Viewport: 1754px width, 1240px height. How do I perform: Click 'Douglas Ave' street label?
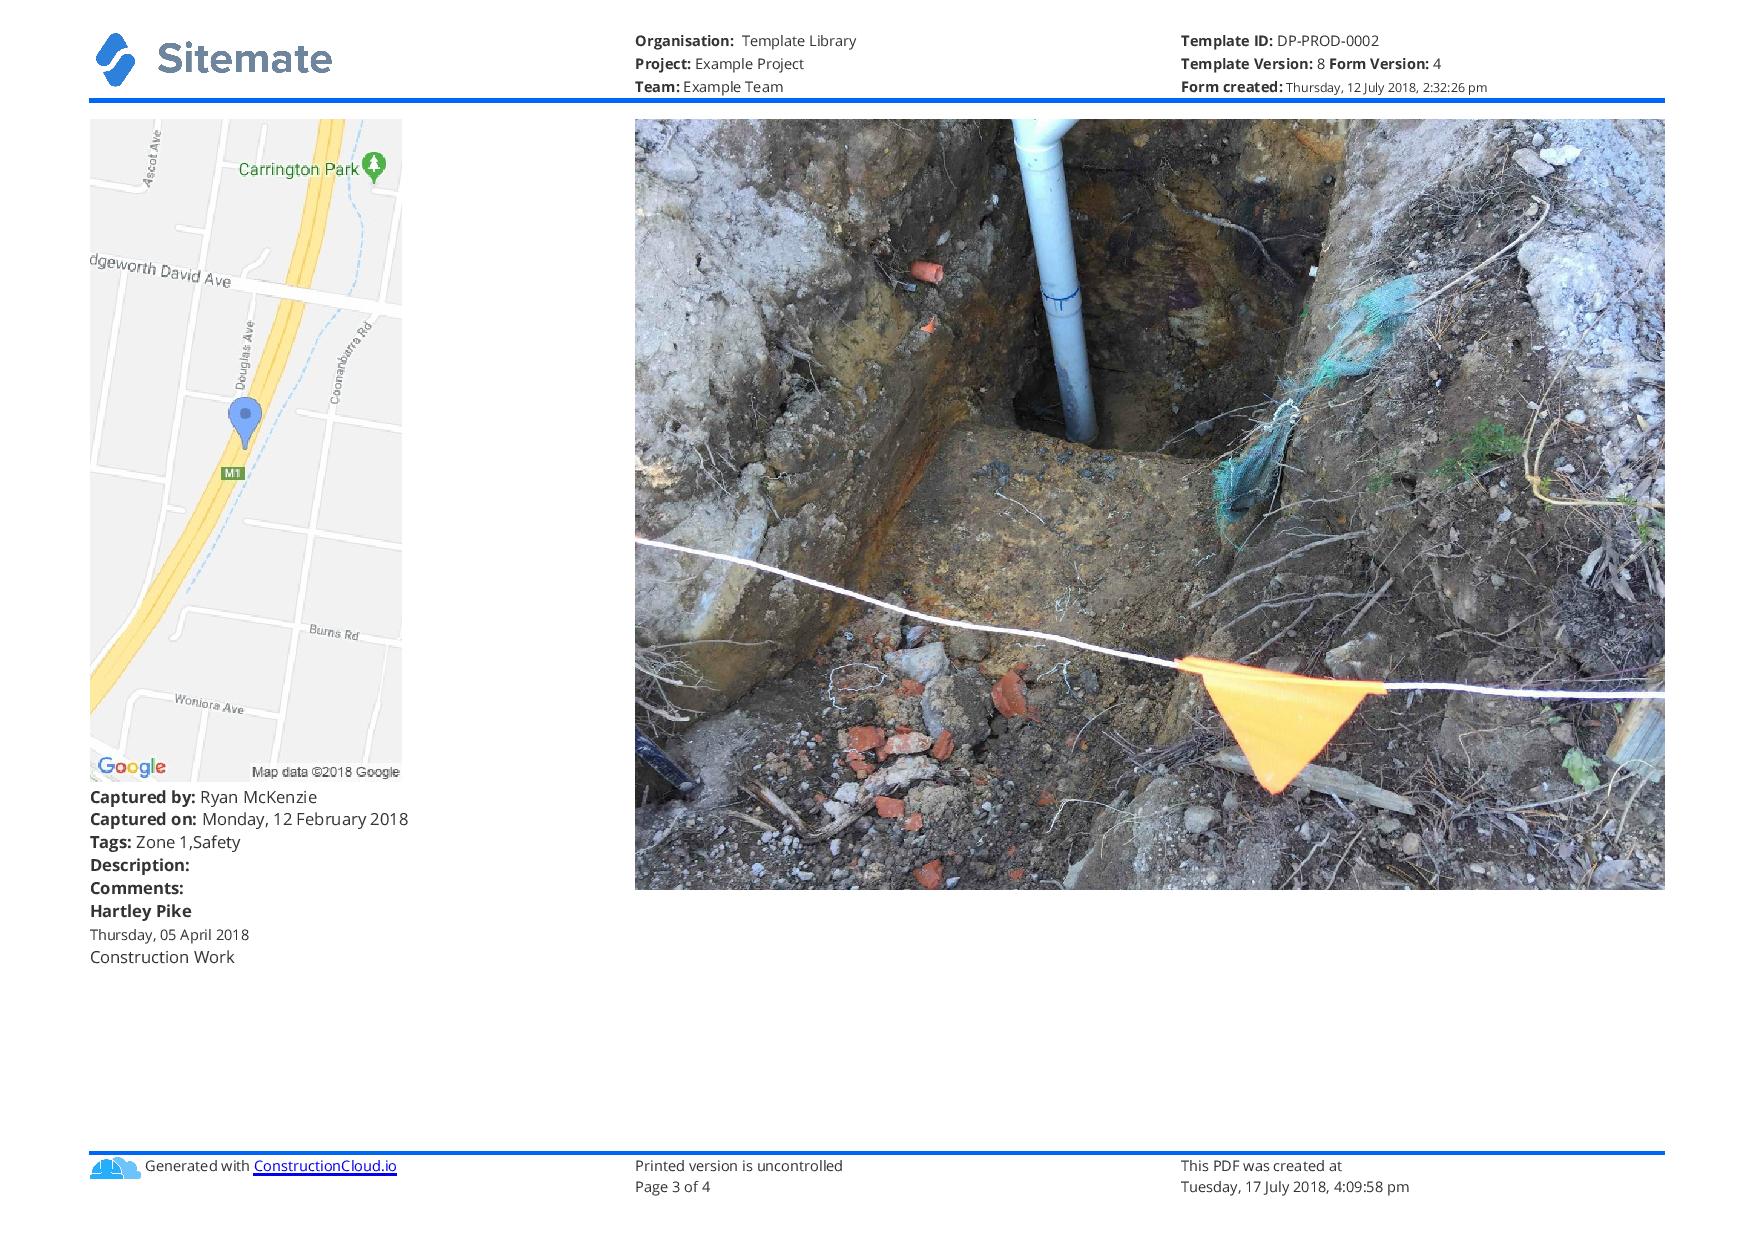245,356
